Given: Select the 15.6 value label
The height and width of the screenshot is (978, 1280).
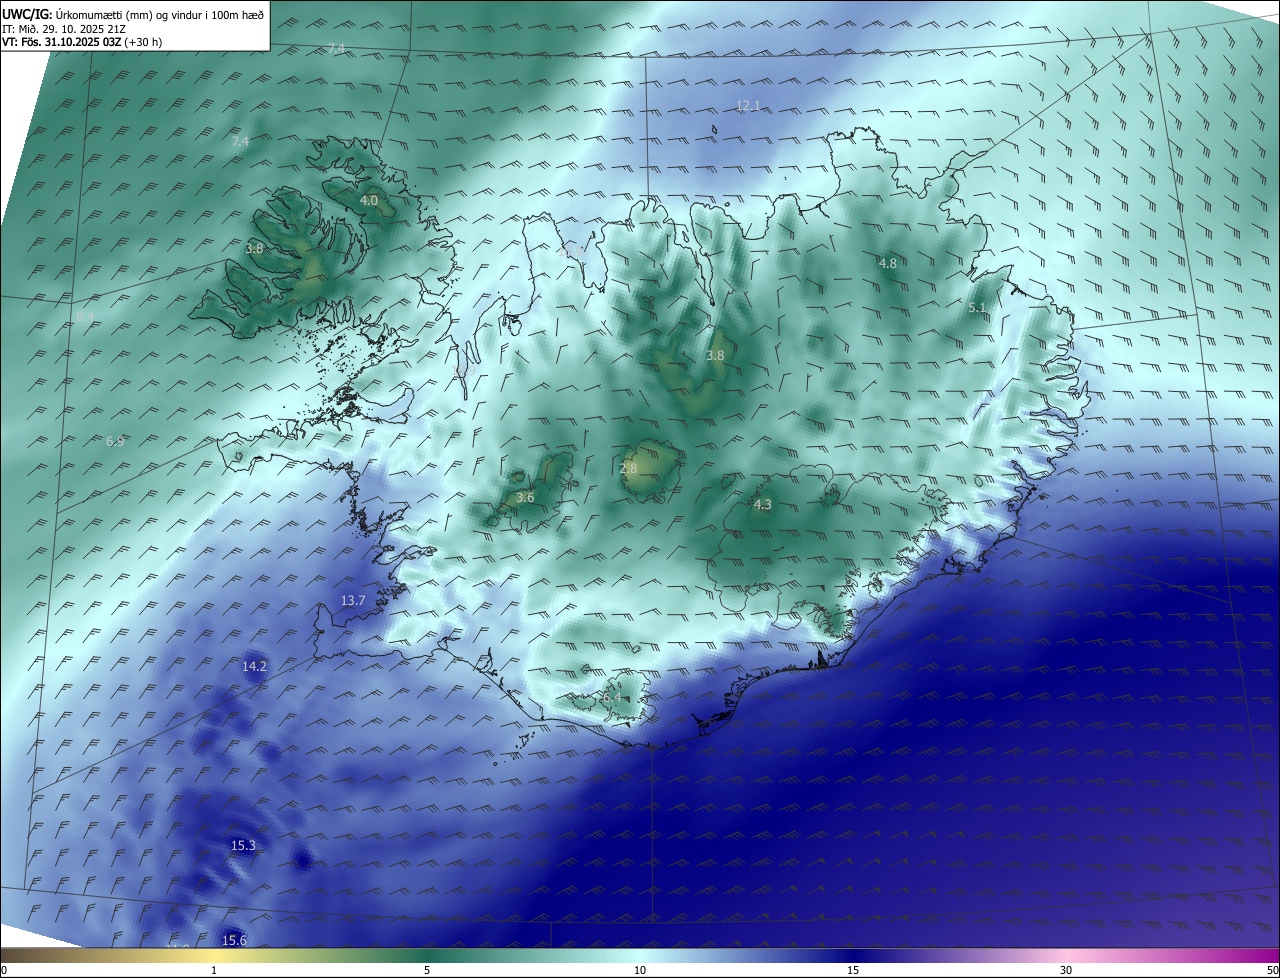Looking at the screenshot, I should click(x=233, y=940).
